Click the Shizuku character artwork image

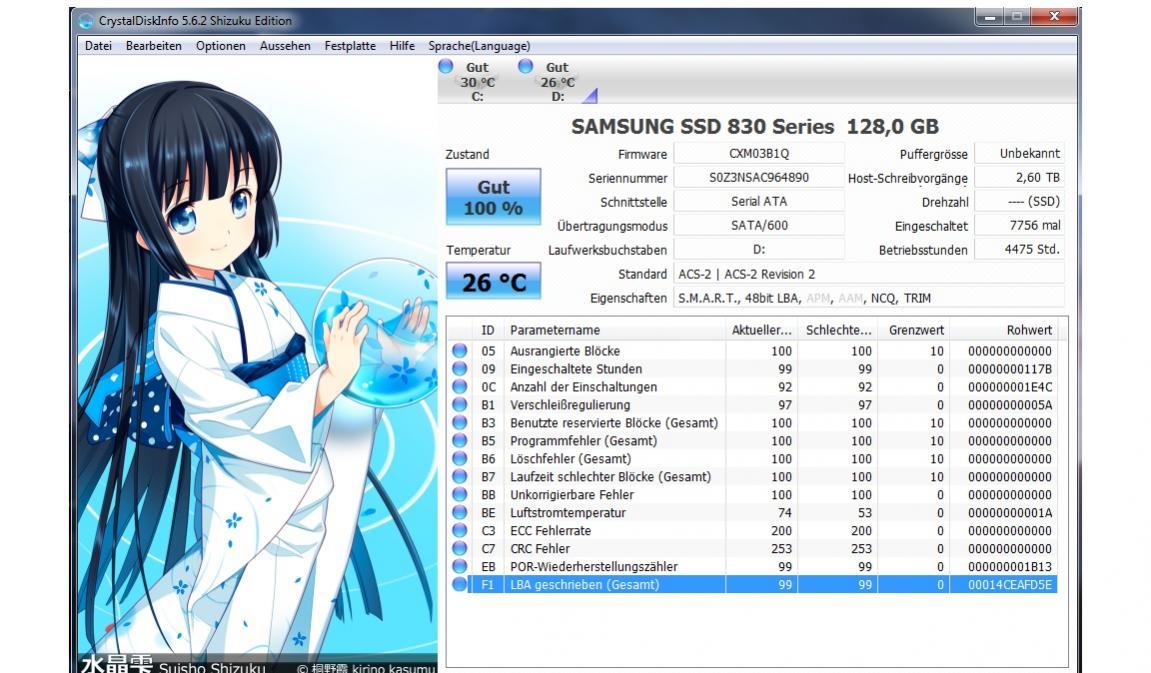257,365
